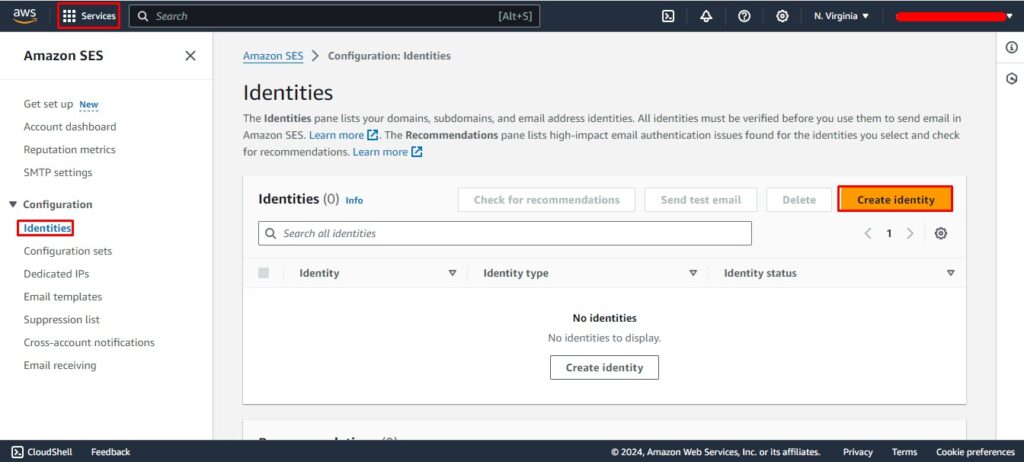Open second Learn more link about recommendations

(387, 152)
